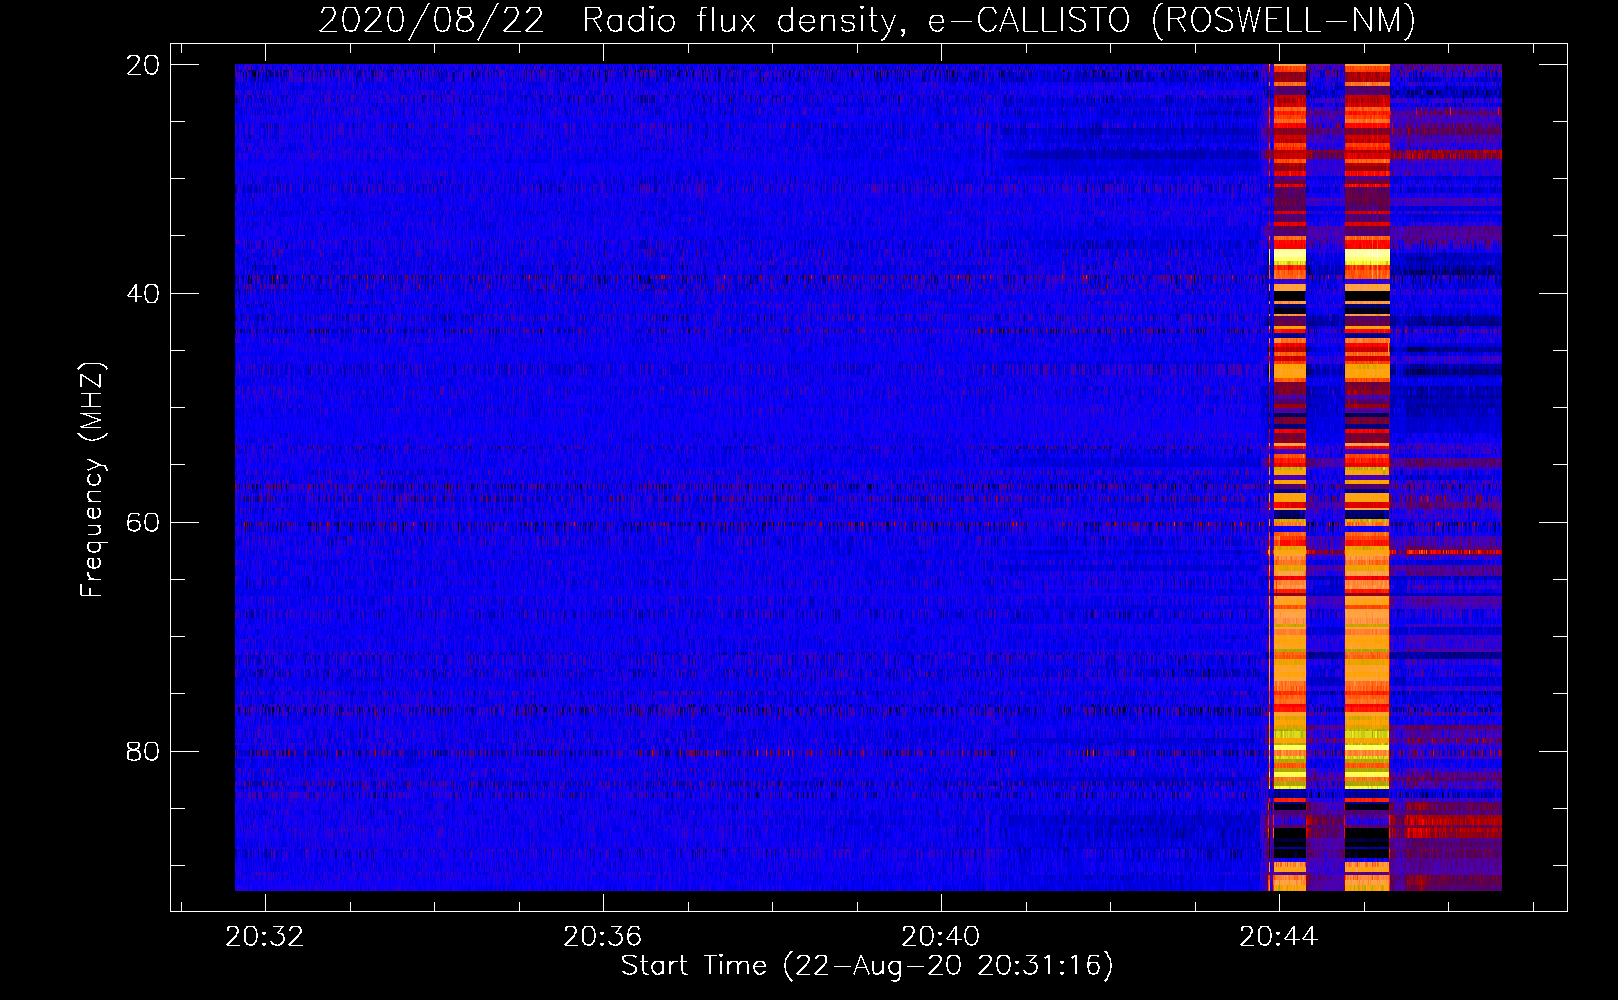Click the 20:44 time tick label

[x=1279, y=937]
